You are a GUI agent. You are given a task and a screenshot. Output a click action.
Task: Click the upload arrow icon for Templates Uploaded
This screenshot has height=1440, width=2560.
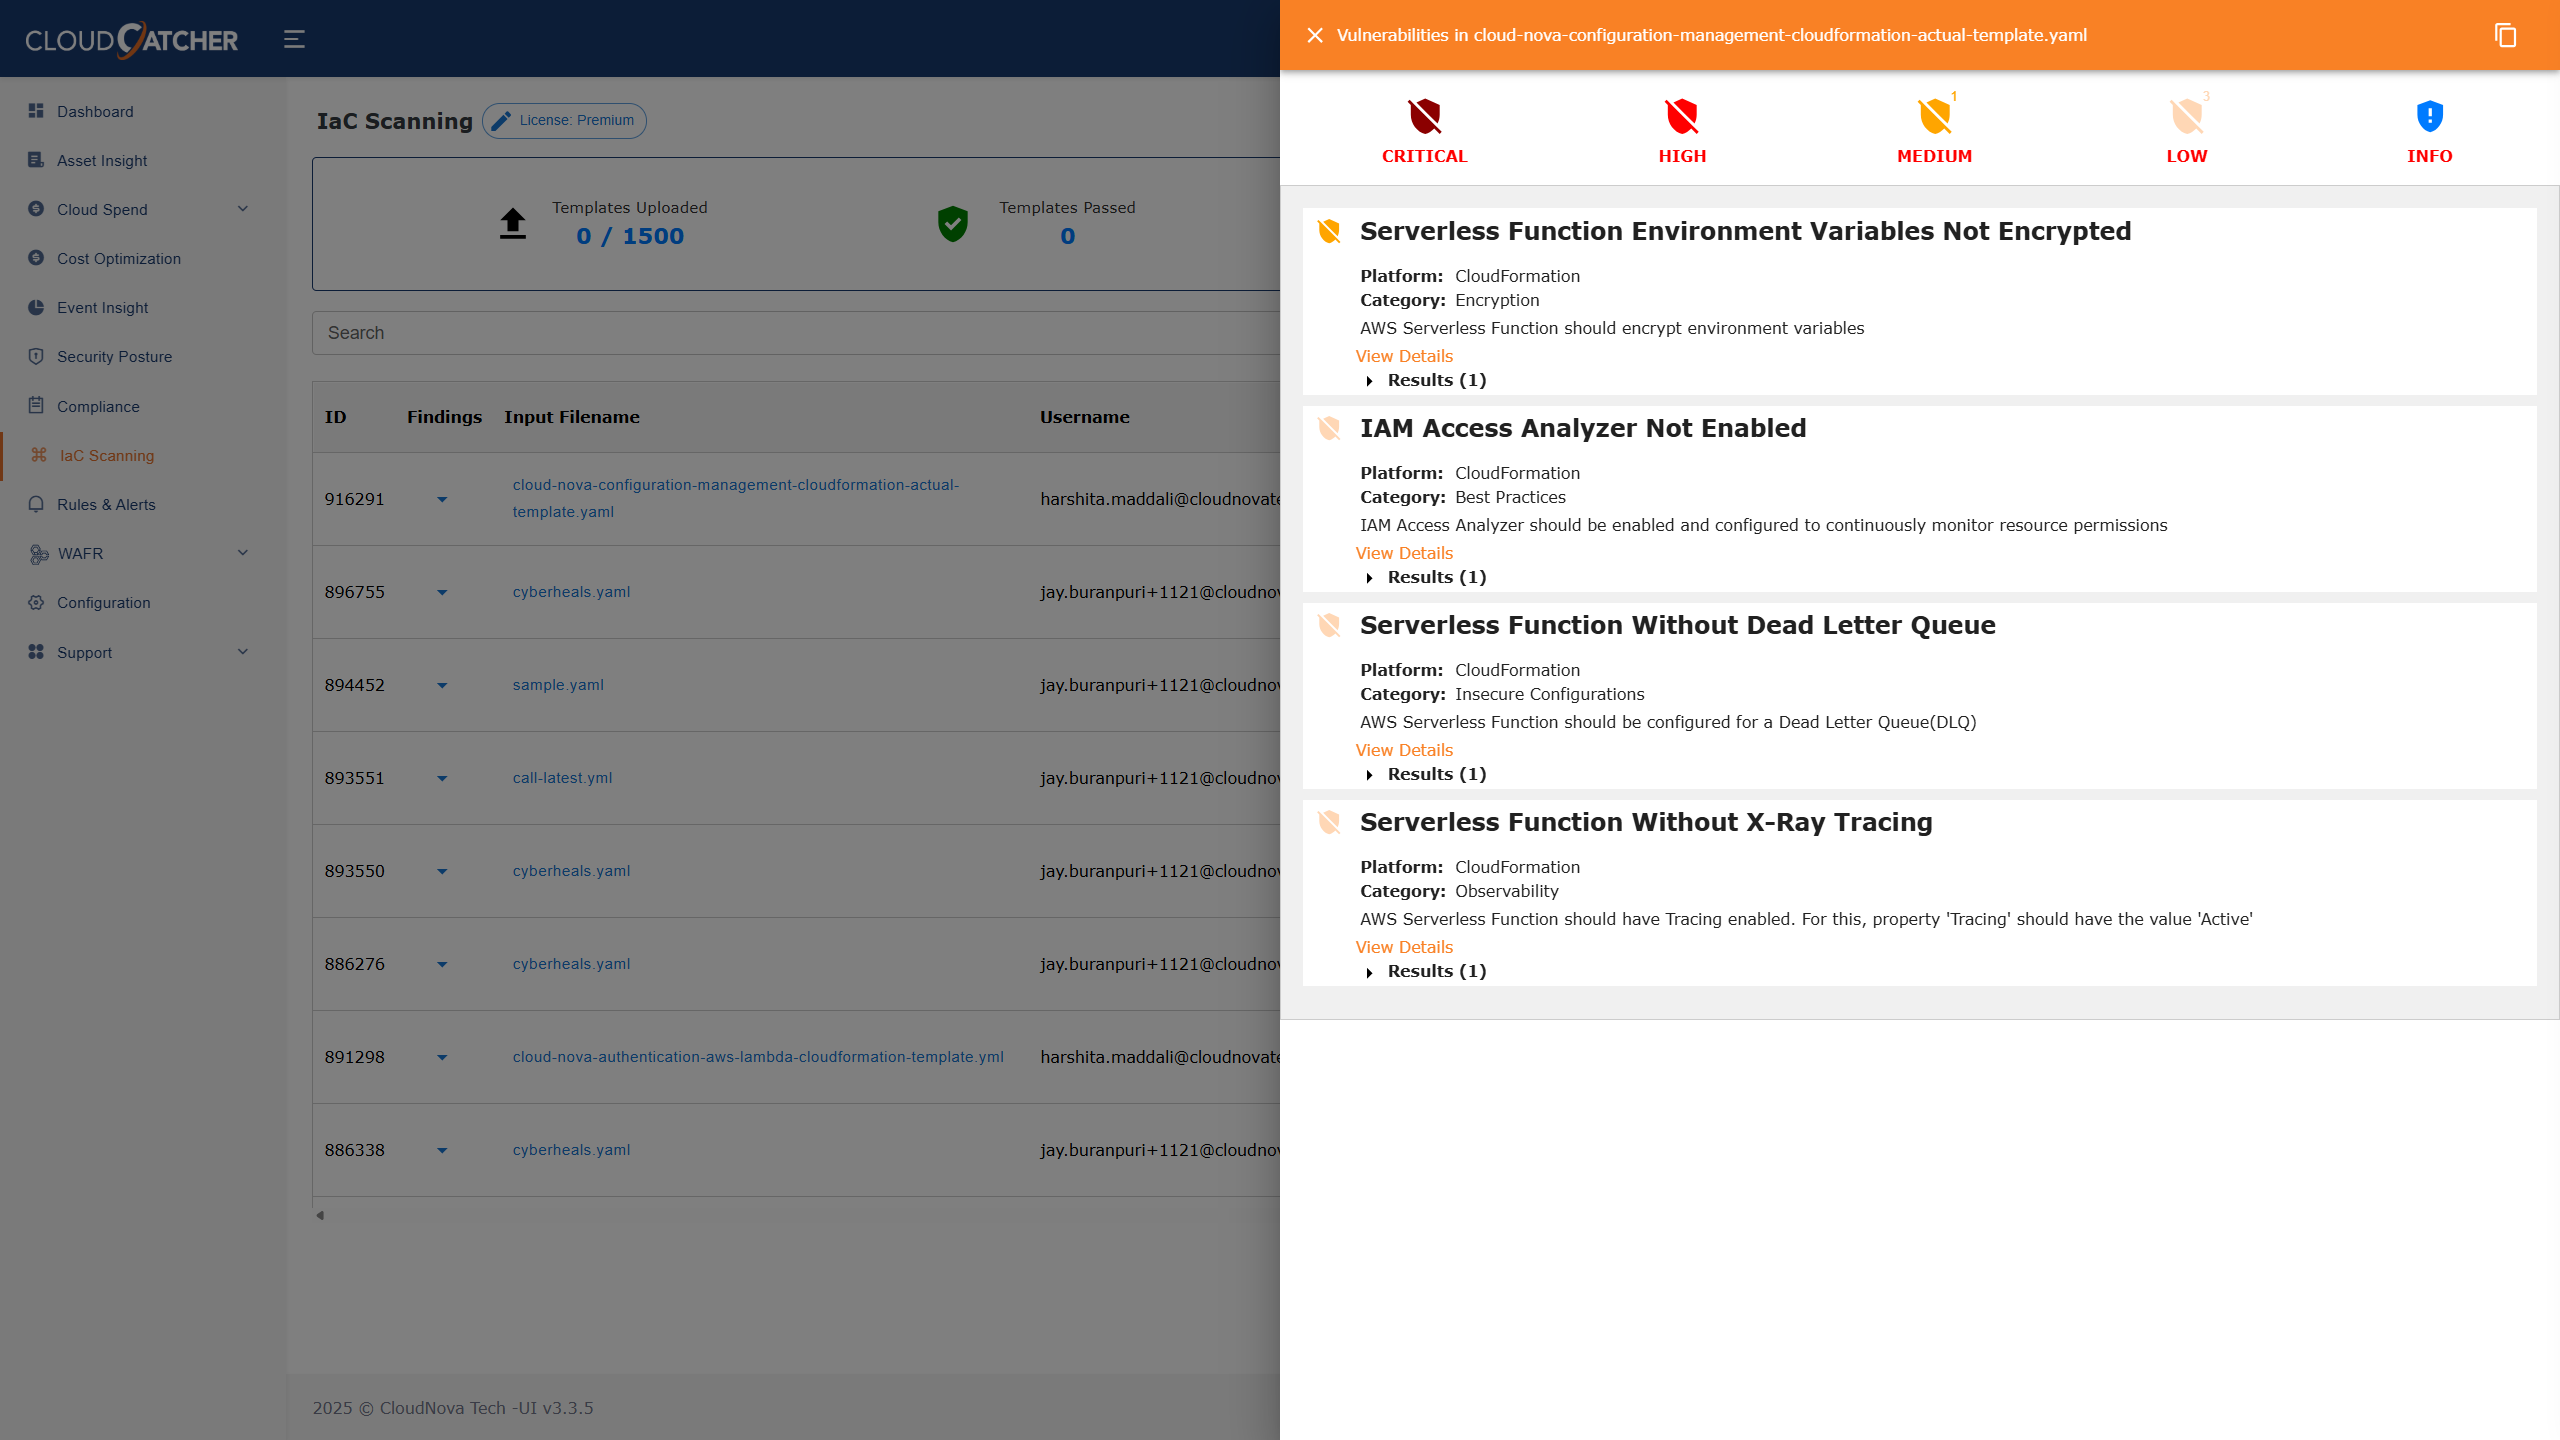tap(513, 223)
